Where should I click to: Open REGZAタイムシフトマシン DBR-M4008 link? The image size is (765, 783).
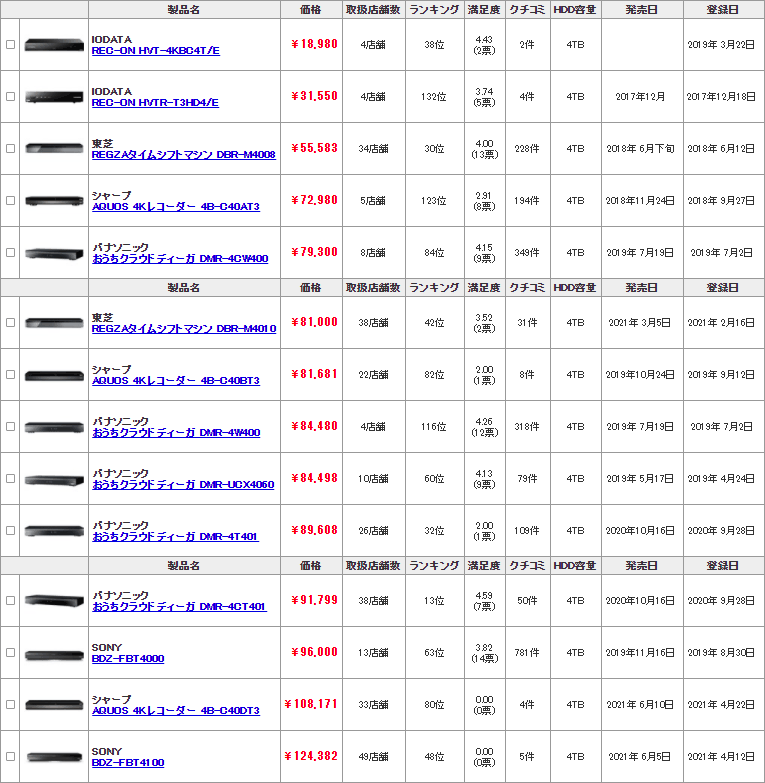tap(183, 154)
